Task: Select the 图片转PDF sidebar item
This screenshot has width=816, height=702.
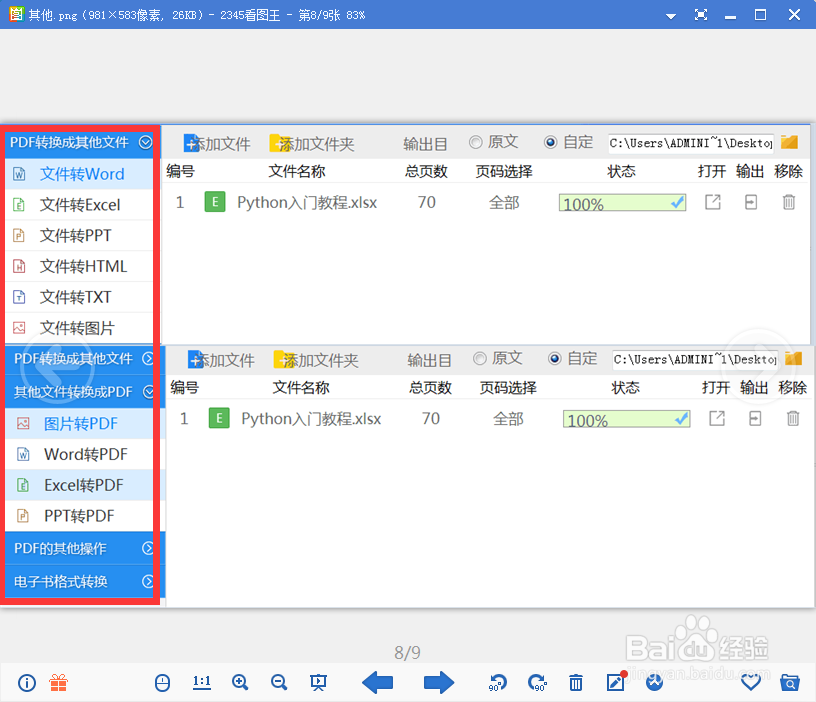Action: point(79,423)
